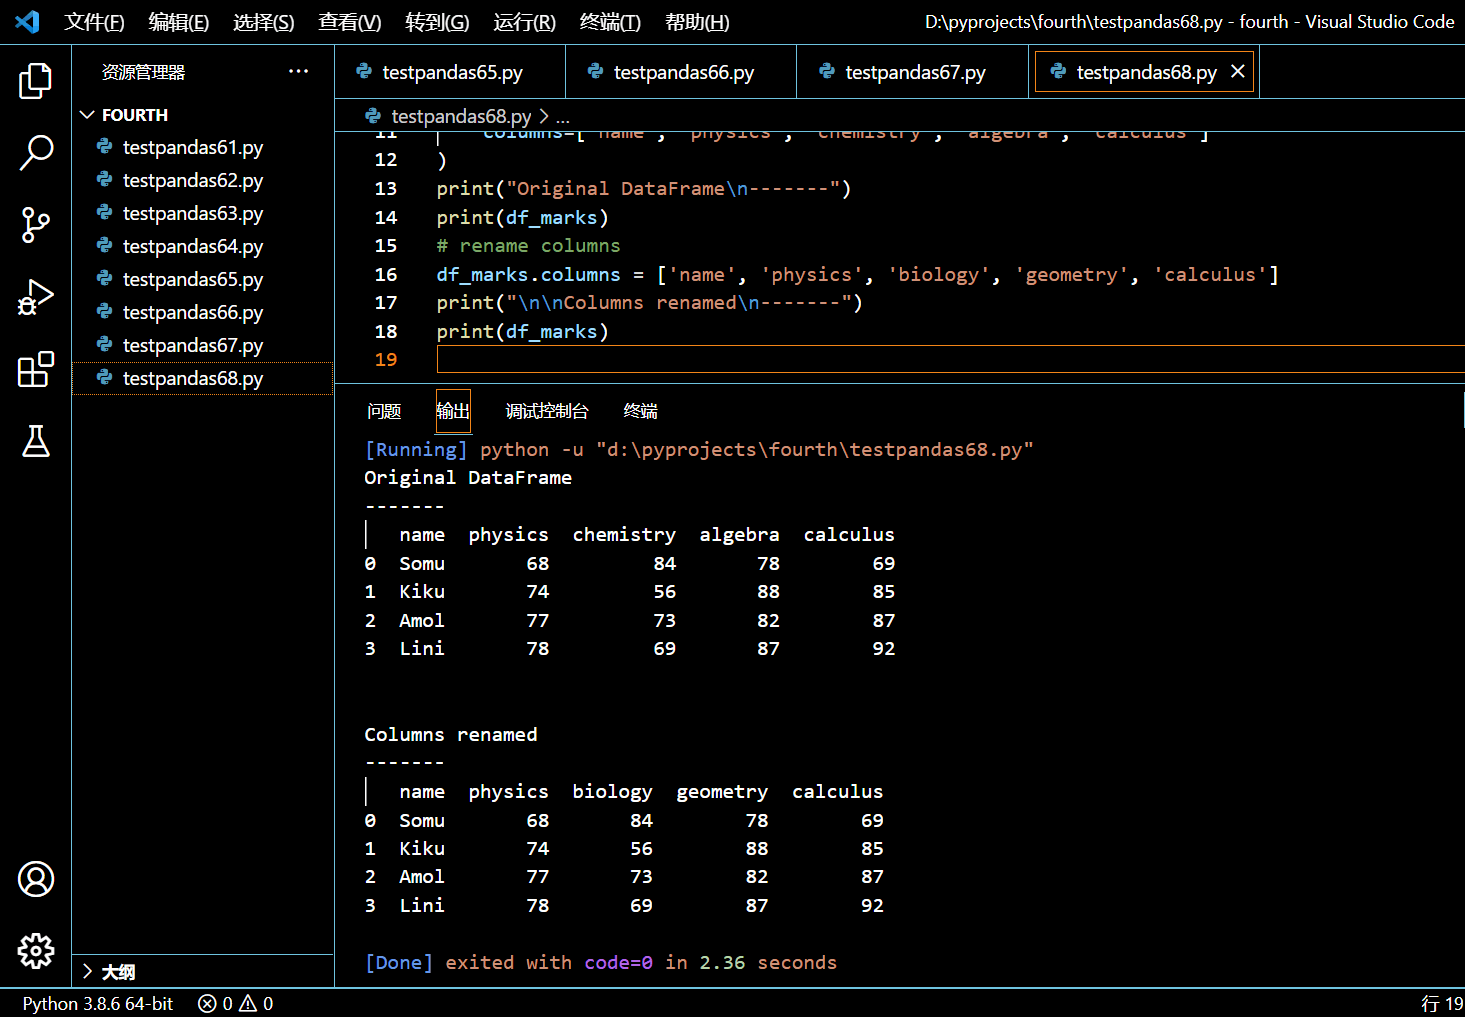Open Run and Debug view icon

pyautogui.click(x=36, y=297)
